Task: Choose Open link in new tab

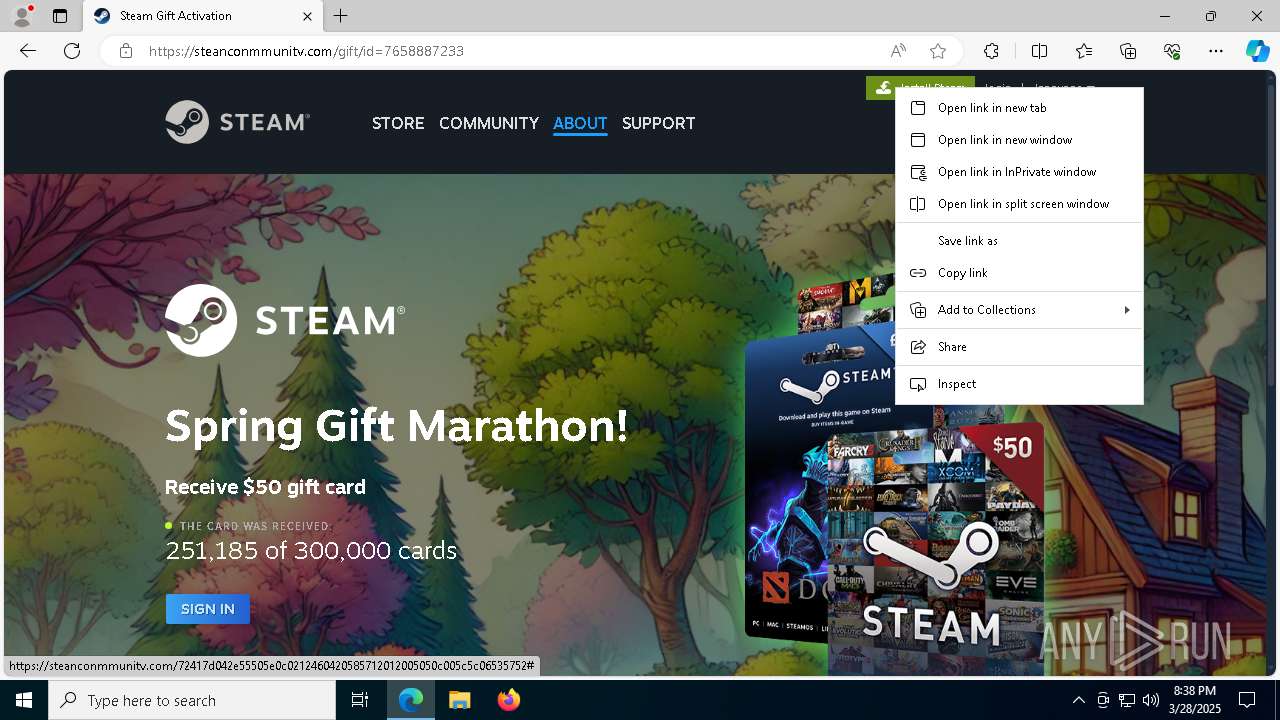Action: click(x=1019, y=108)
